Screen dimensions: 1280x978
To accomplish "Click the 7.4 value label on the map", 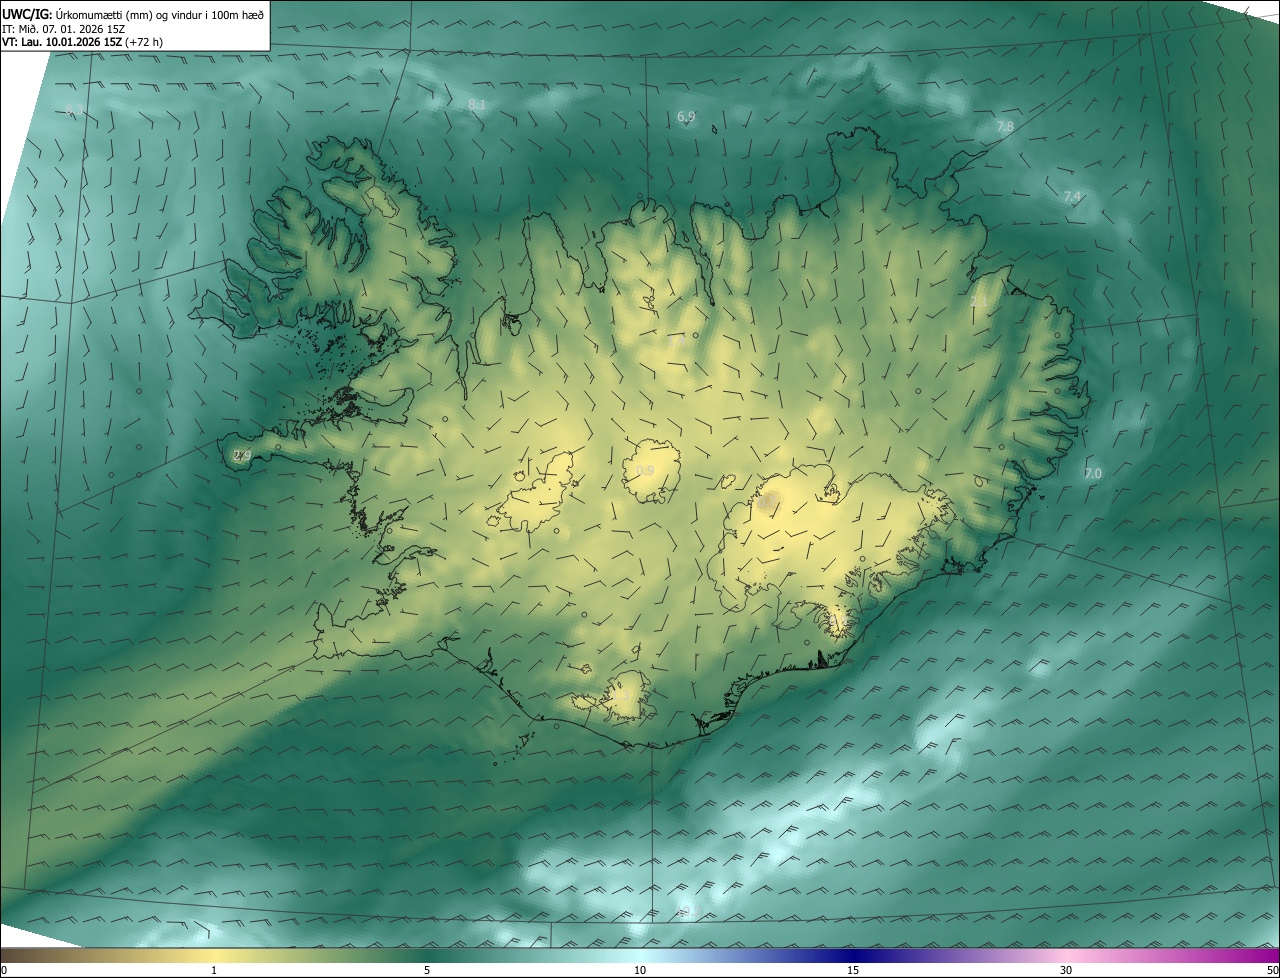I will 1072,197.
